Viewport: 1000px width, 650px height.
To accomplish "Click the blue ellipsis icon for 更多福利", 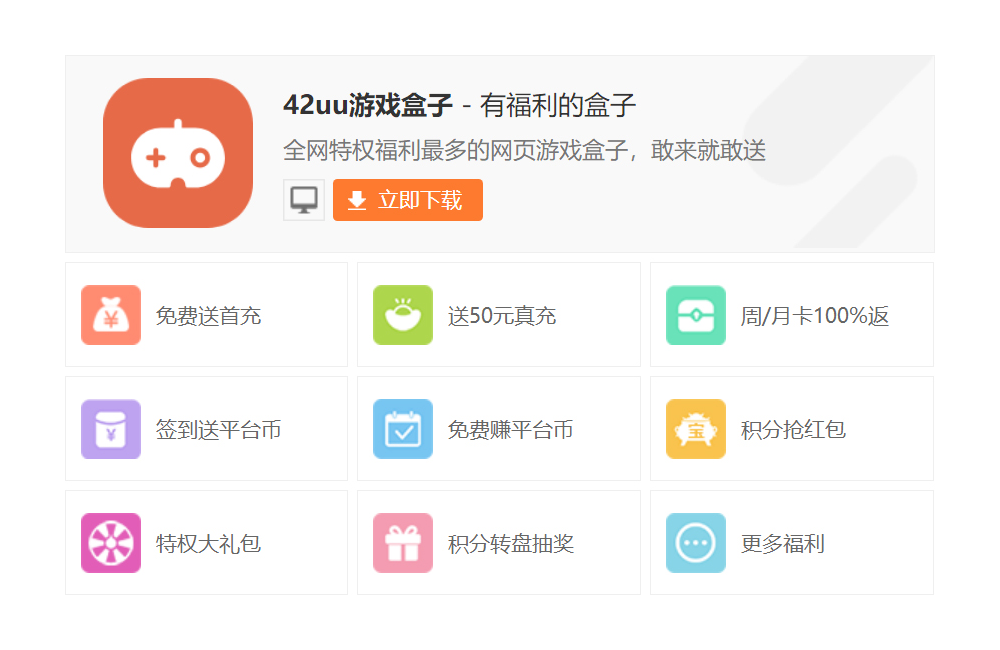I will [x=696, y=543].
